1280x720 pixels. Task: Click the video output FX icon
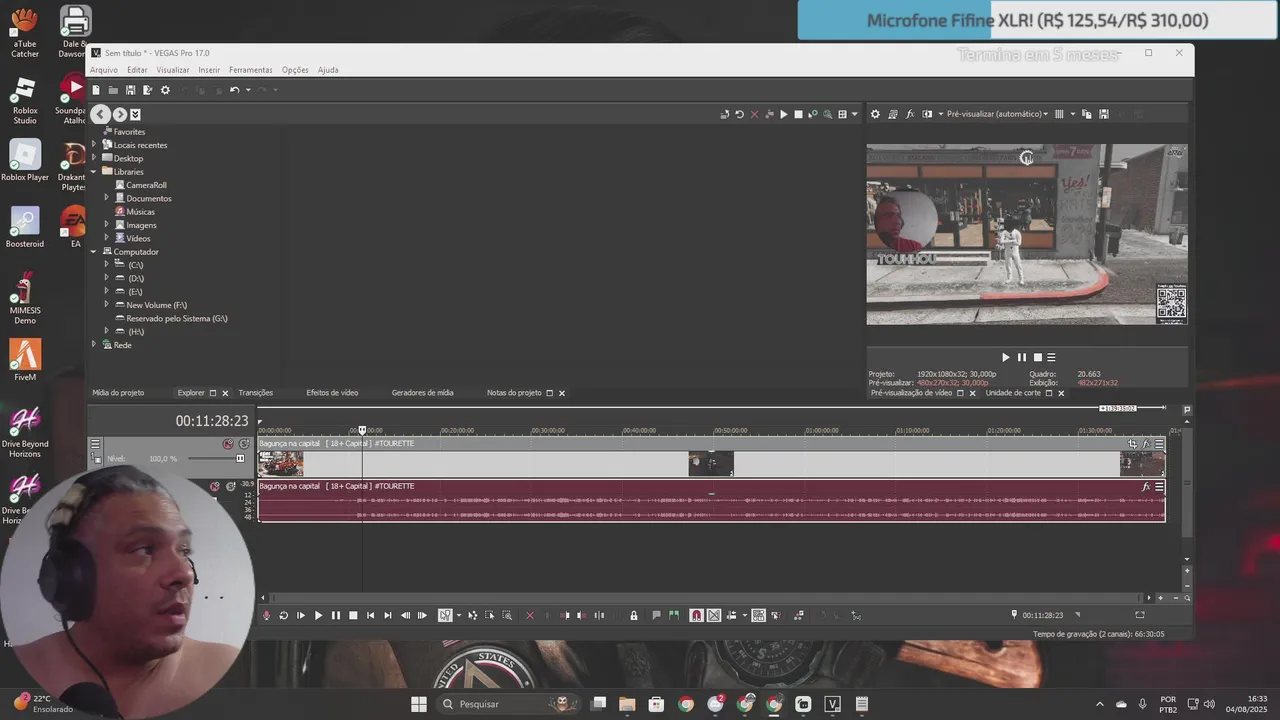(910, 114)
